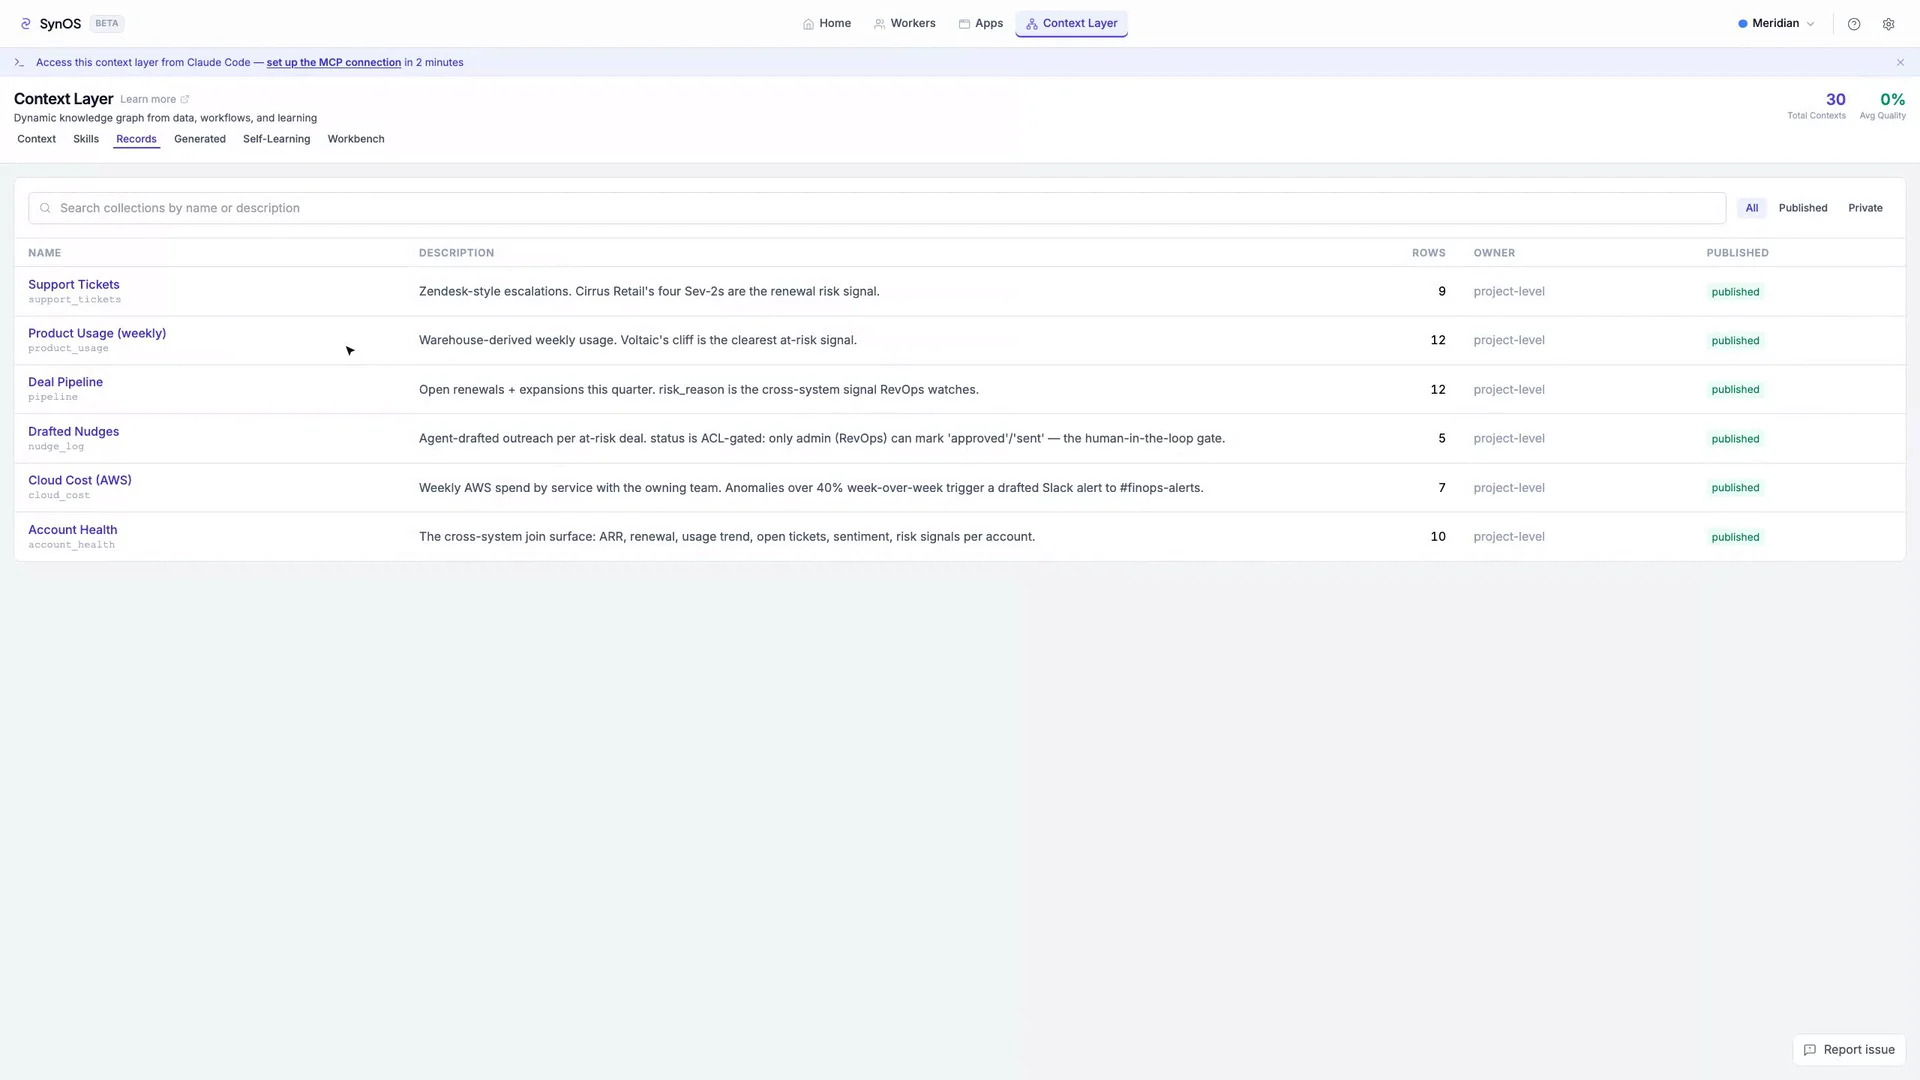This screenshot has width=1920, height=1080.
Task: Switch to the Context tab
Action: click(36, 139)
